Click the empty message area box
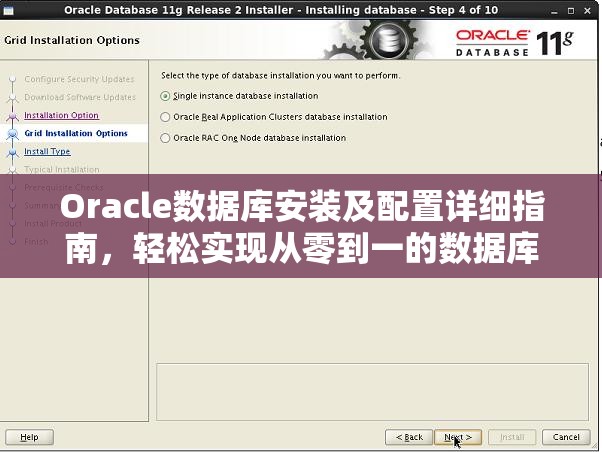The width and height of the screenshot is (602, 452). pos(372,392)
